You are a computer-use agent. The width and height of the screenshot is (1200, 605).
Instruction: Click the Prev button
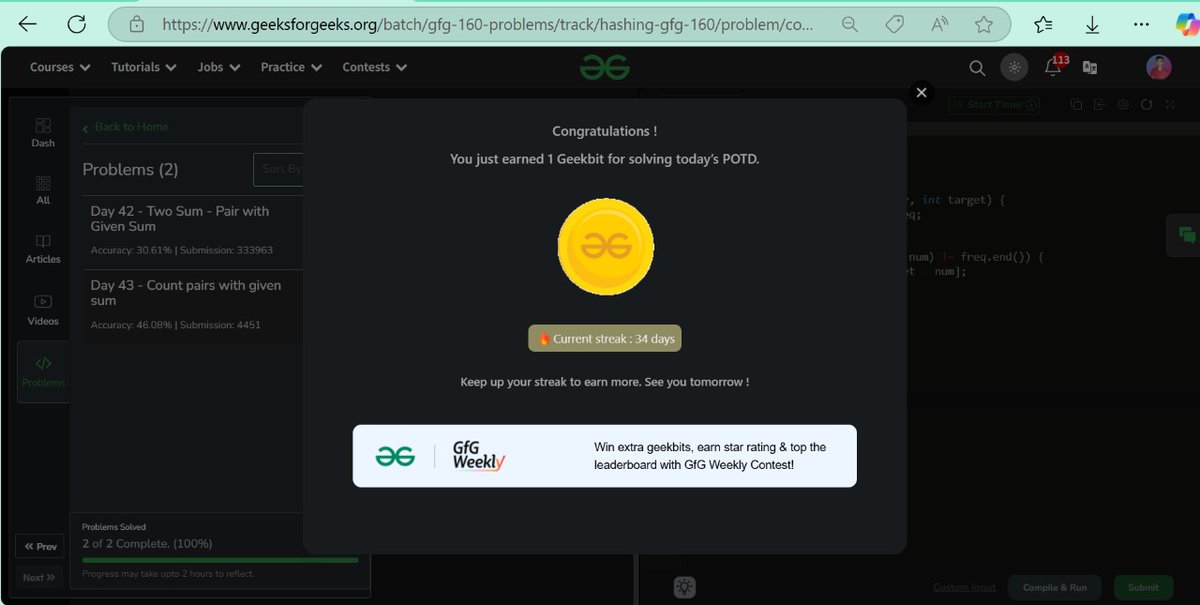tap(40, 546)
